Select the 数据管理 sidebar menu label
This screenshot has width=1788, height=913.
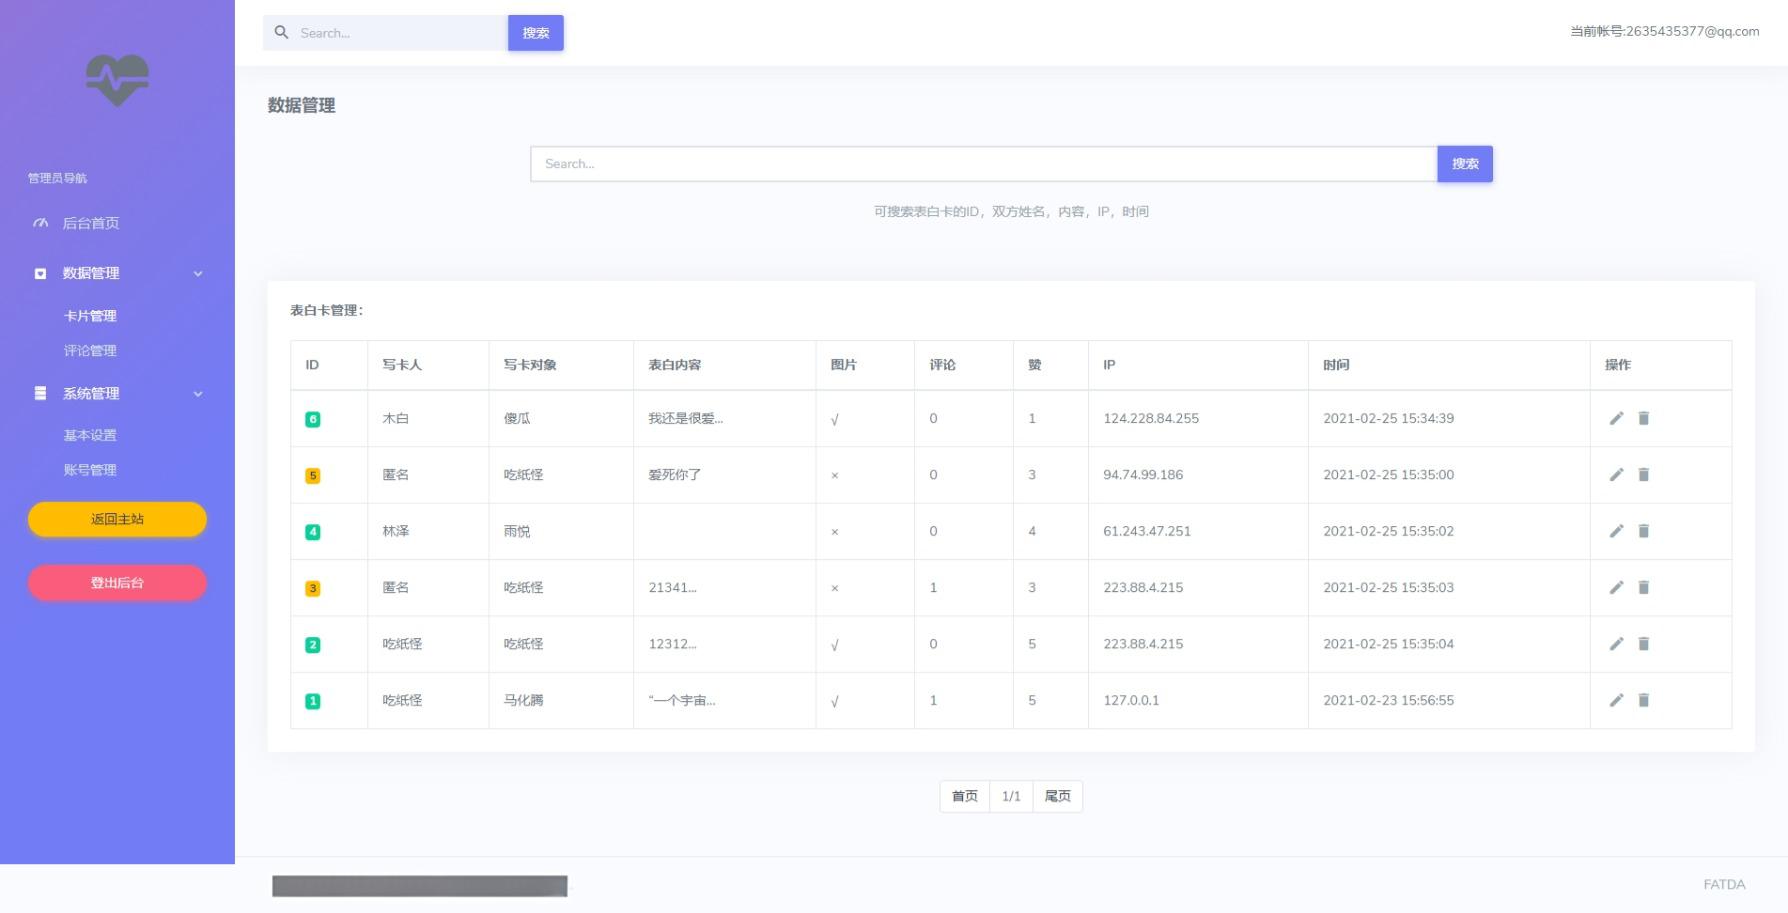coord(91,273)
